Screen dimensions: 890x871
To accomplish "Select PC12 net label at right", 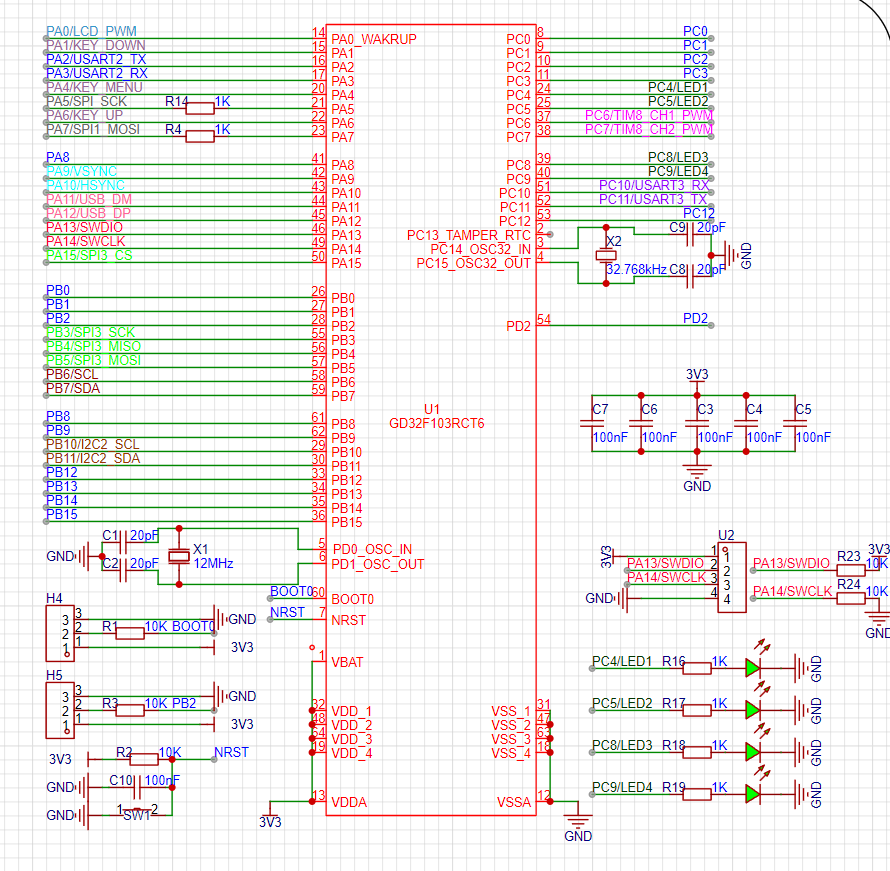I will pos(699,213).
